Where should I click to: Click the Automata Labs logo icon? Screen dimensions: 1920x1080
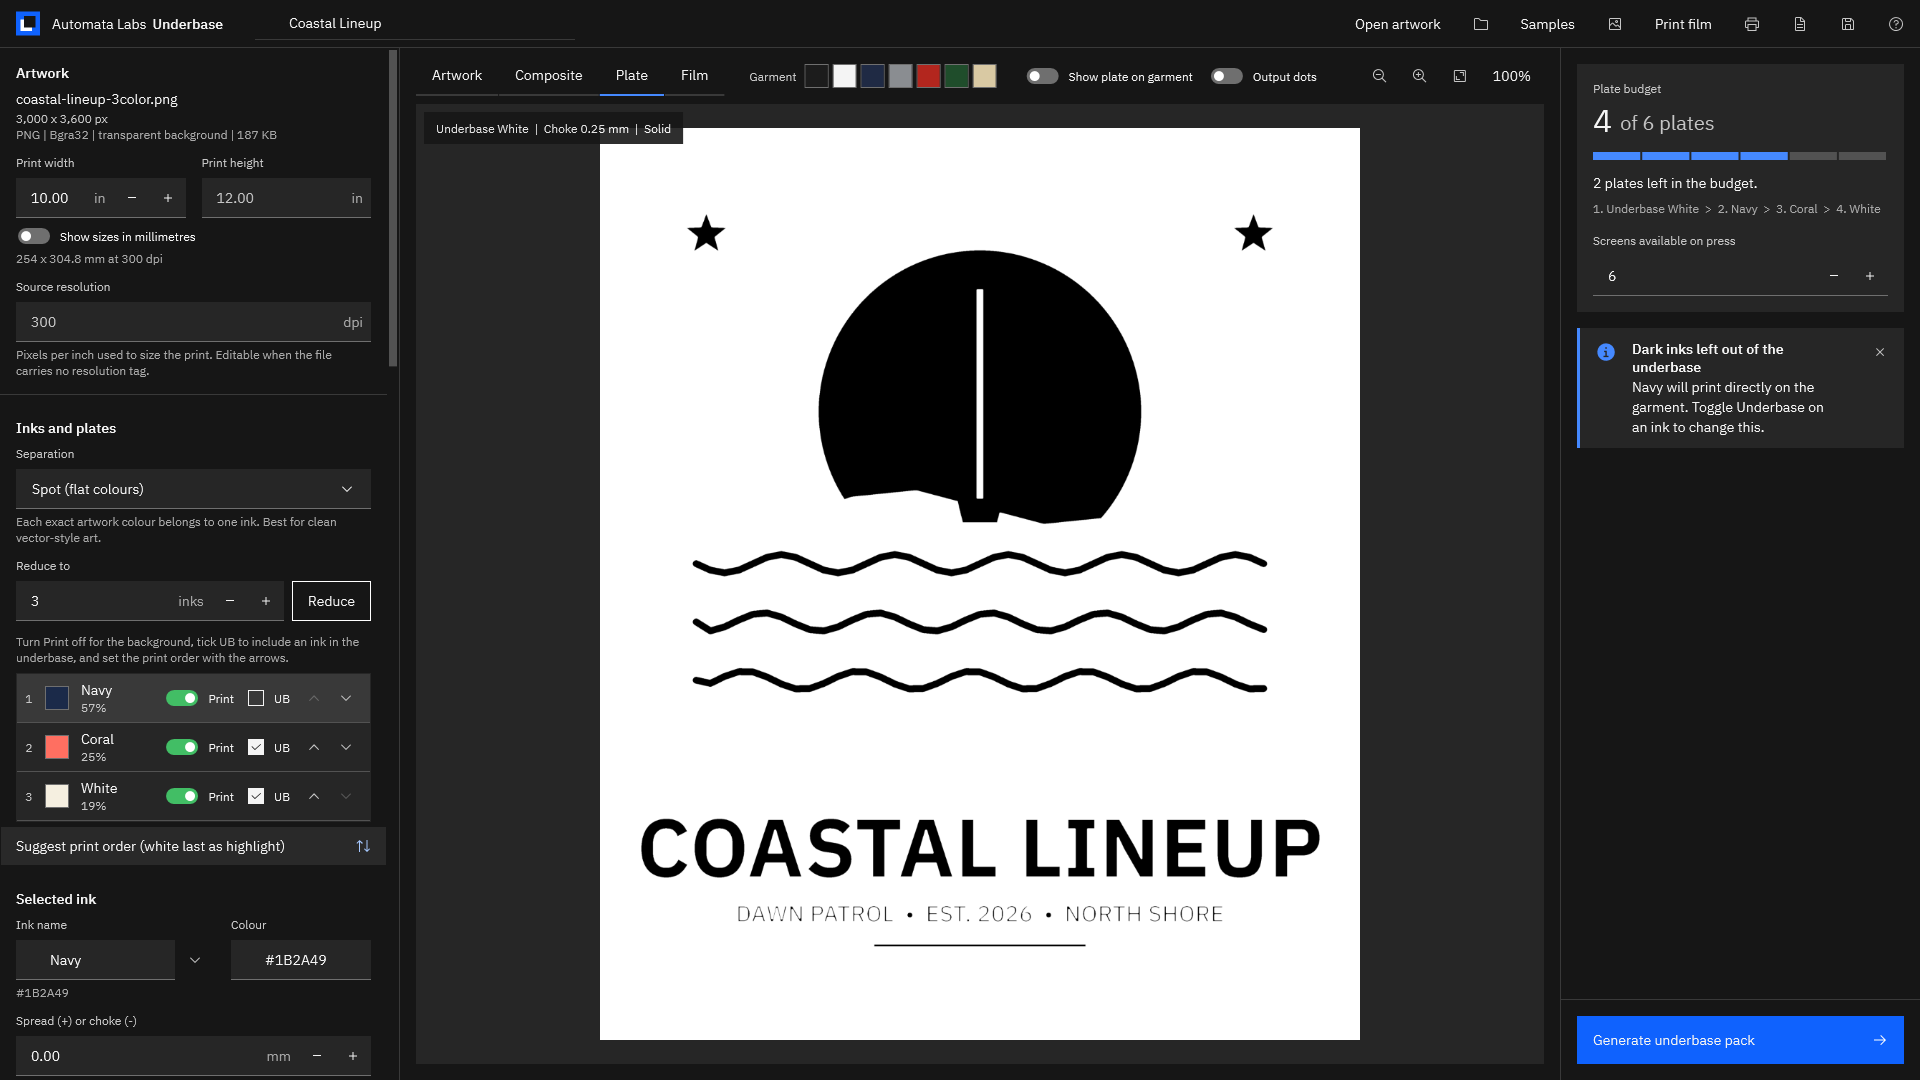28,24
